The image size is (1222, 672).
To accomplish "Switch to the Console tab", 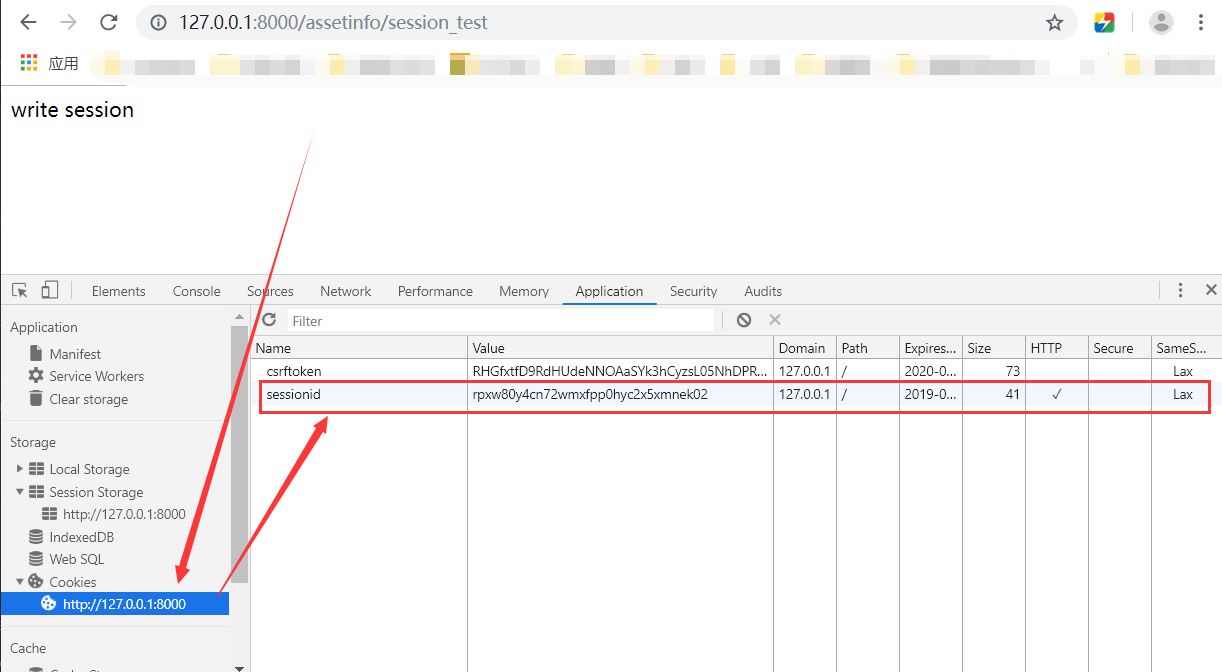I will 196,291.
